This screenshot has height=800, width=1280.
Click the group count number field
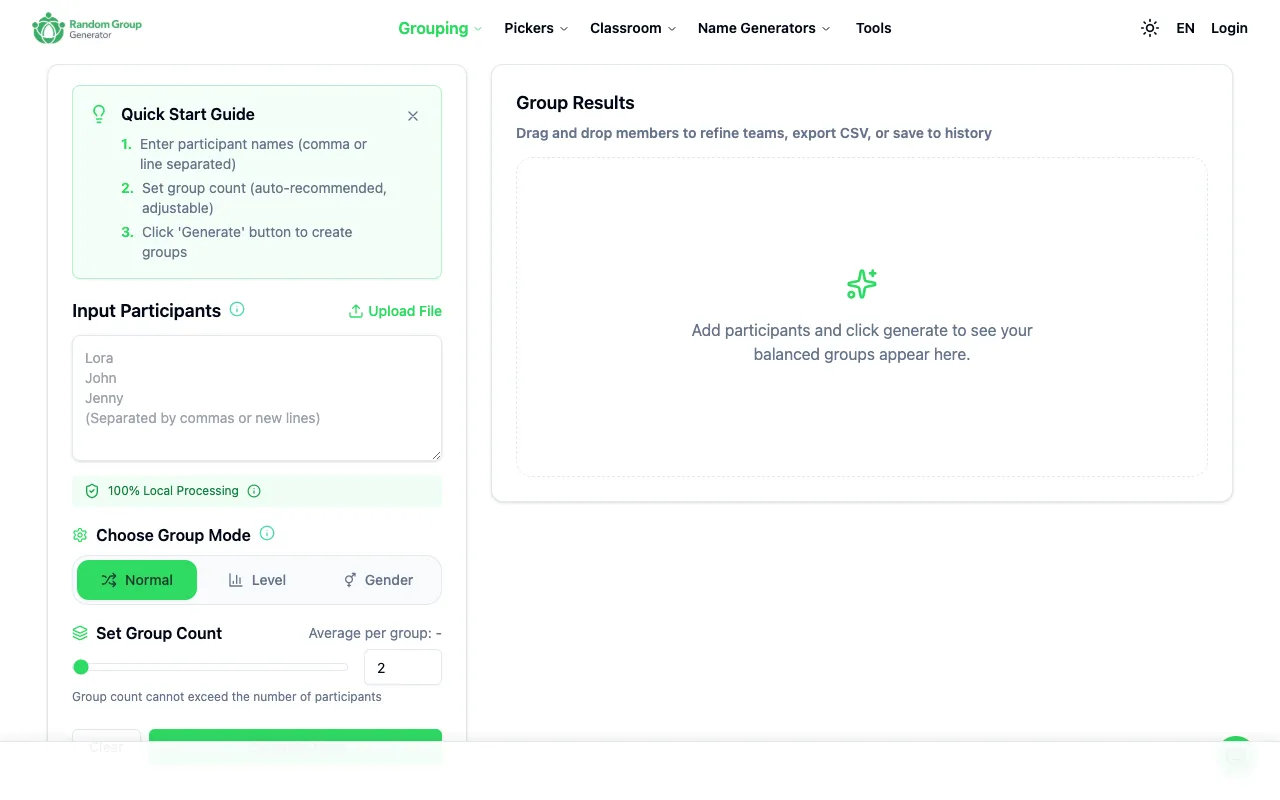(403, 667)
